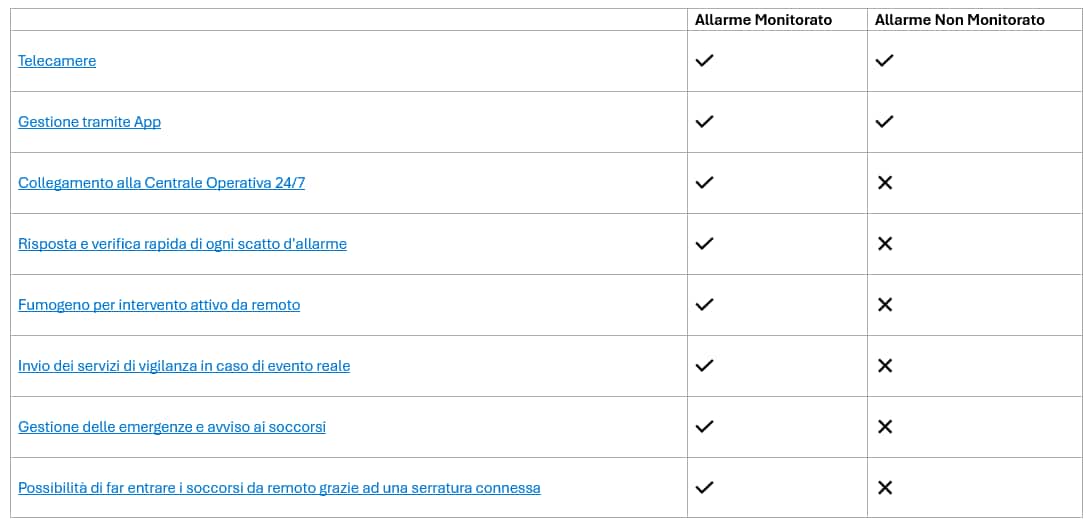Open Invio dei servizi di vigilanza link
This screenshot has height=523, width=1087.
(x=184, y=366)
